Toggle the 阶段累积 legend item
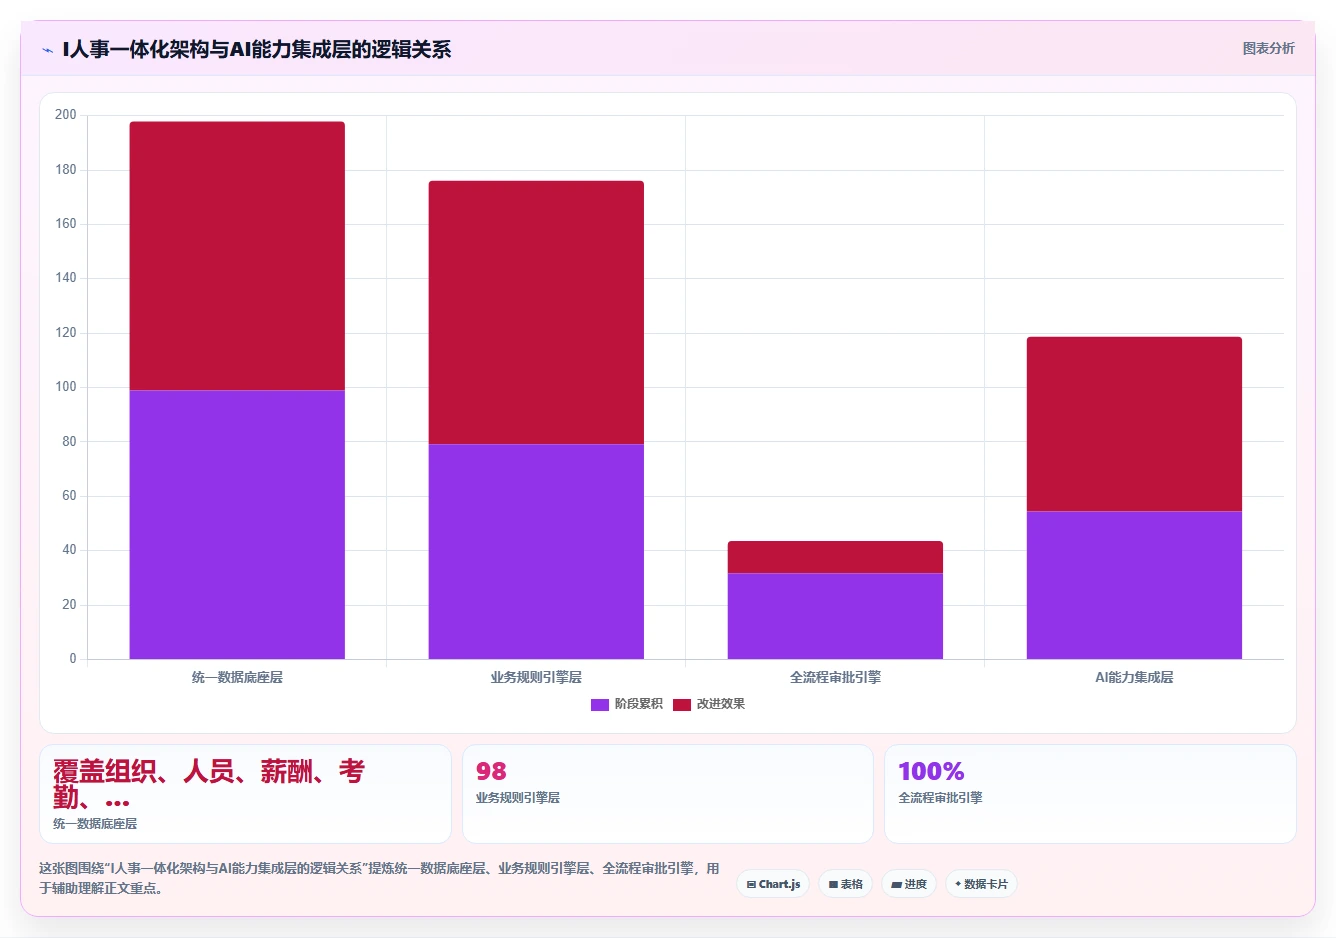 click(627, 704)
